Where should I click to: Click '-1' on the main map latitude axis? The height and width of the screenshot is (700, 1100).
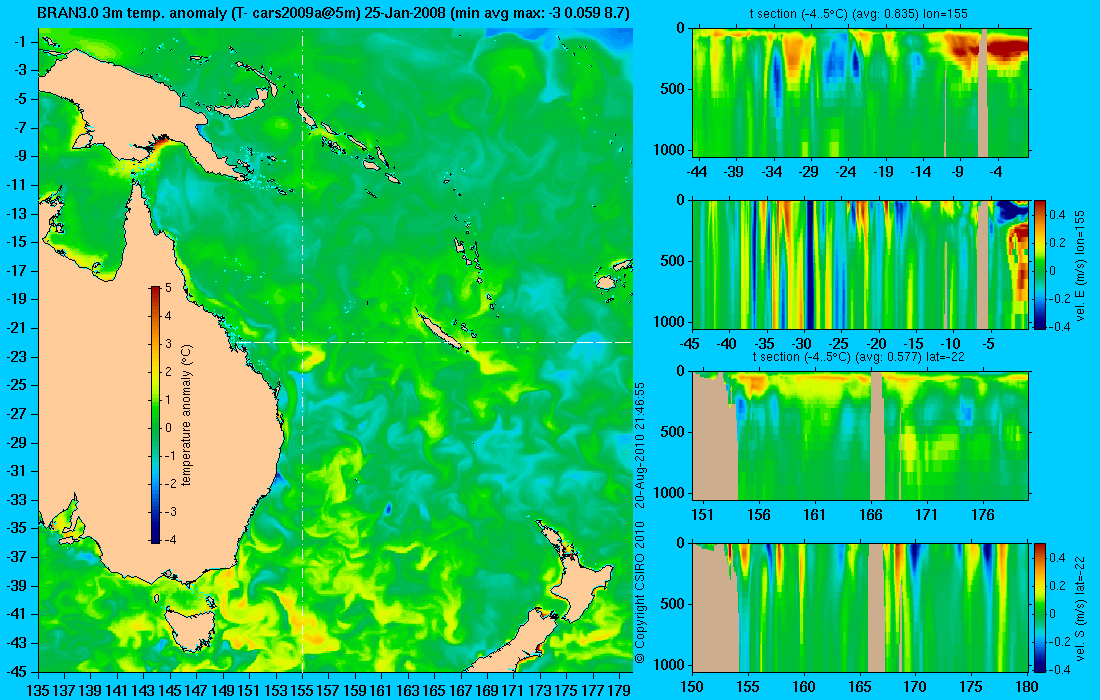pos(20,41)
